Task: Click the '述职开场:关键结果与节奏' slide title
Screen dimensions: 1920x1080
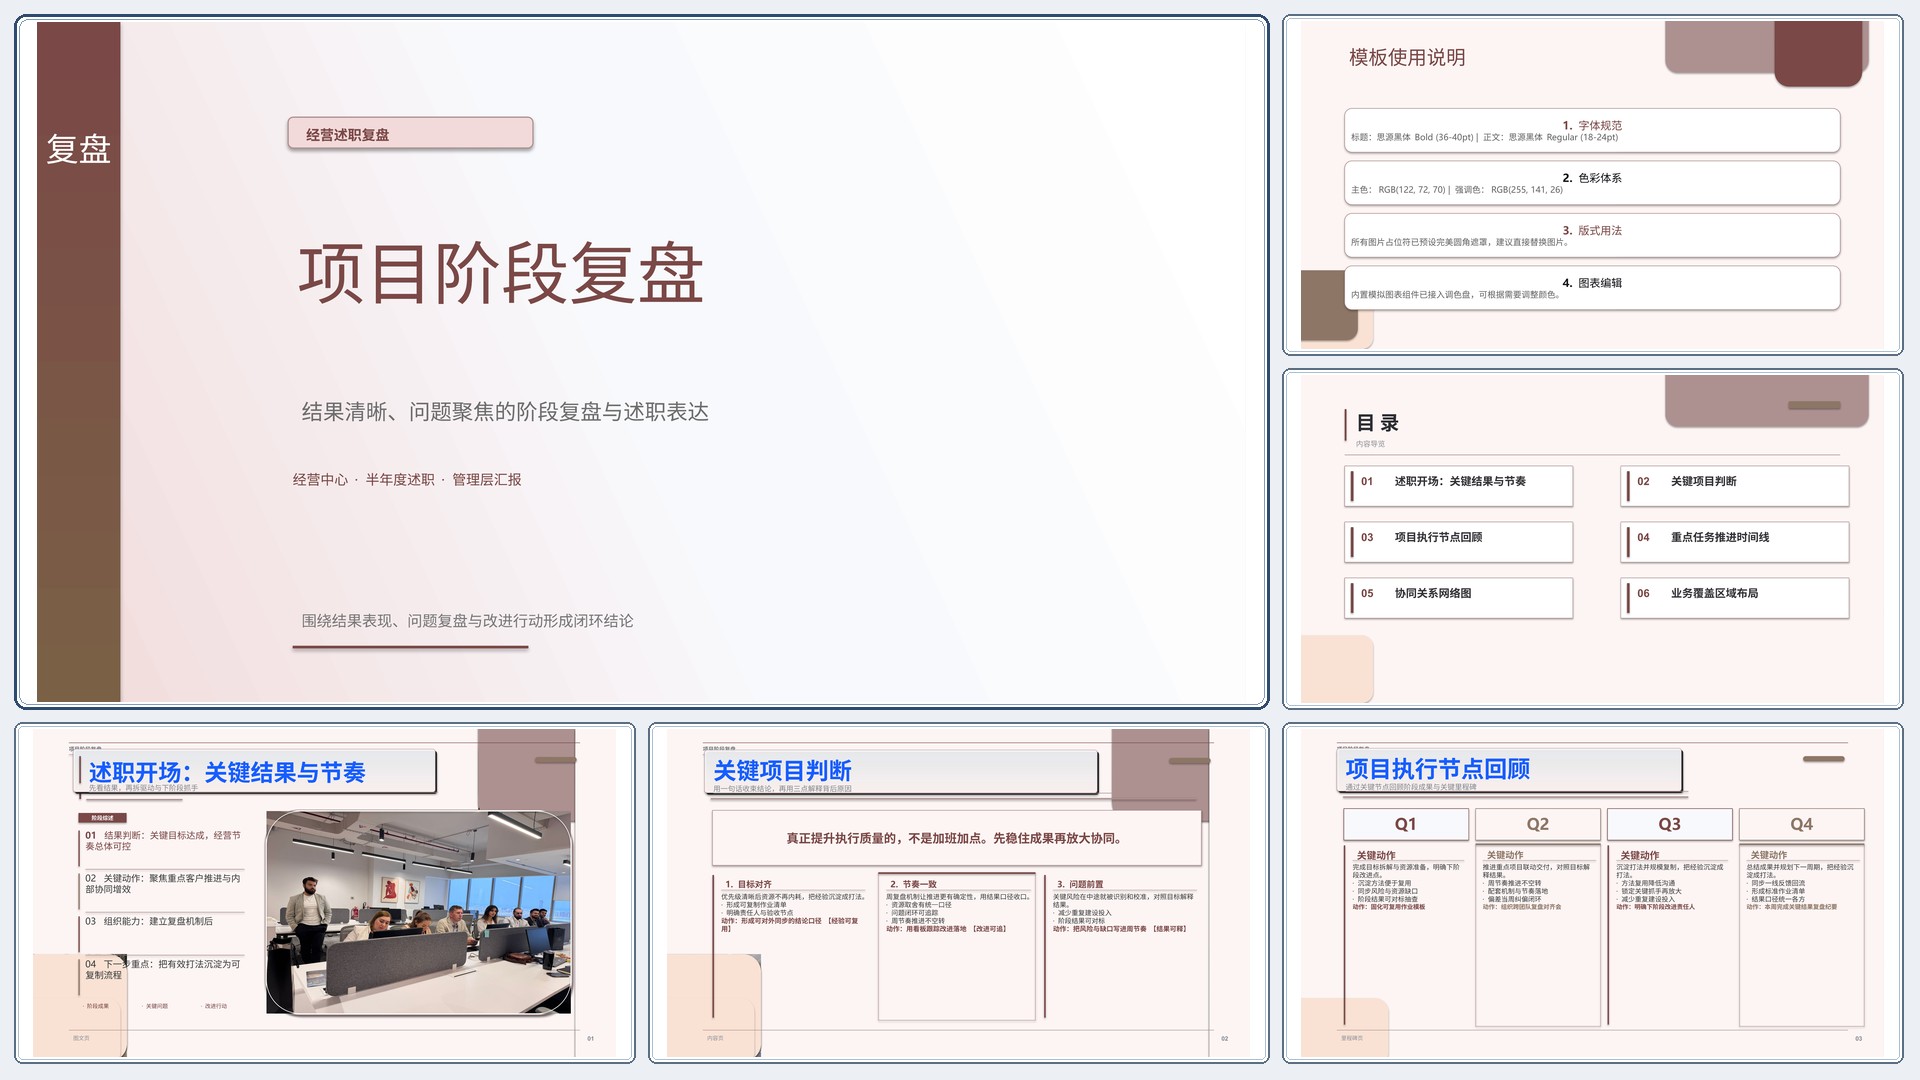Action: 227,772
